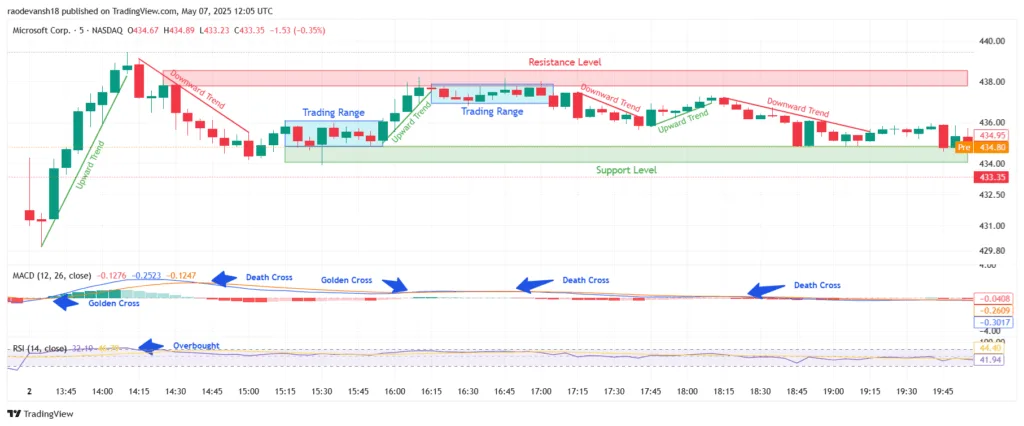Click the 15:00 time axis label

tap(249, 391)
